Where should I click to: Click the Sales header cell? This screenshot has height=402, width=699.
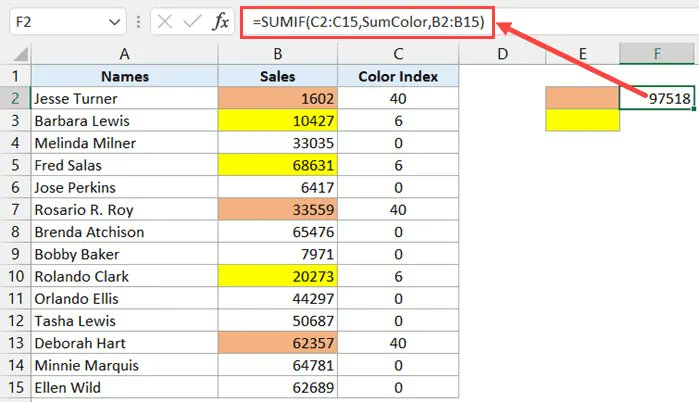[278, 76]
